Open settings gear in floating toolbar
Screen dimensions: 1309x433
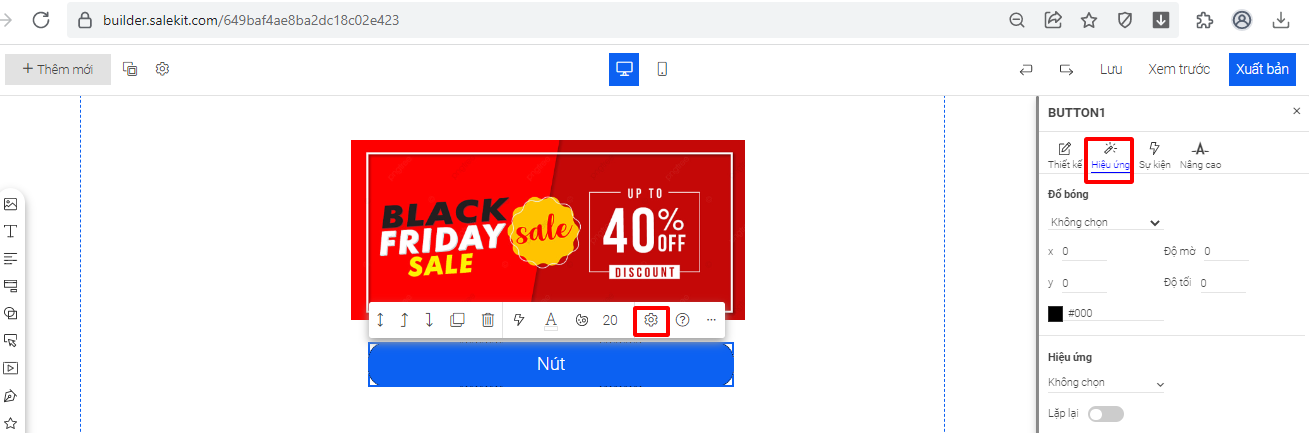click(x=651, y=320)
